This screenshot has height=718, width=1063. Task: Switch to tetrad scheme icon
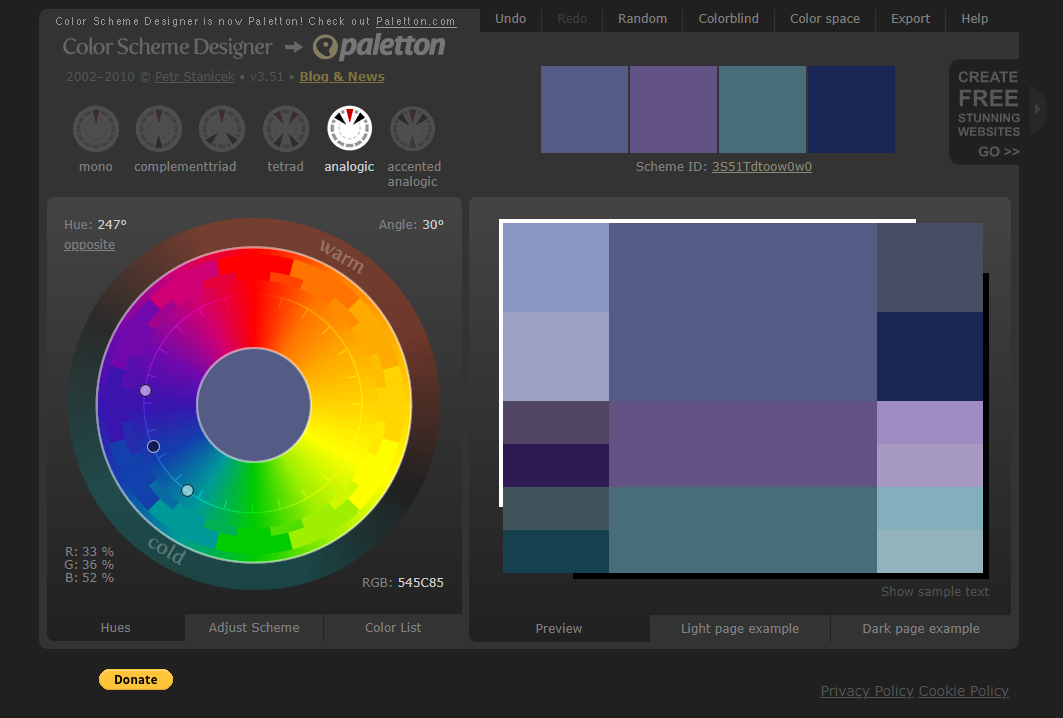point(286,129)
